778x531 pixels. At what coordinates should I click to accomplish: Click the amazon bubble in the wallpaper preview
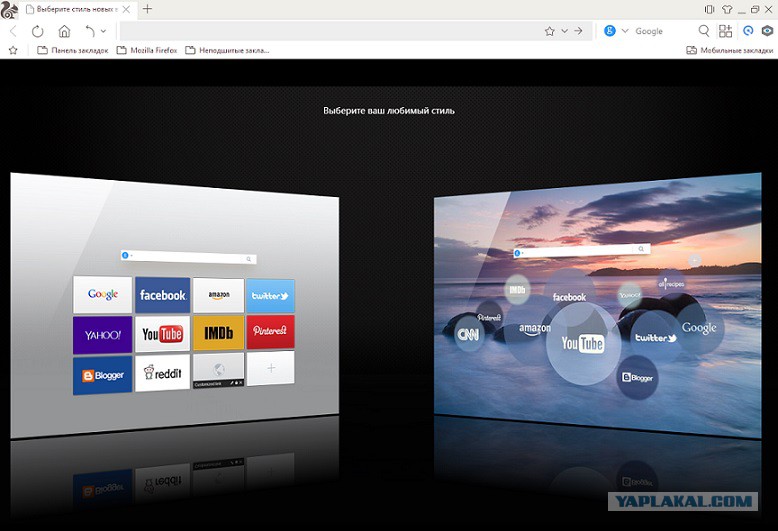coord(534,329)
